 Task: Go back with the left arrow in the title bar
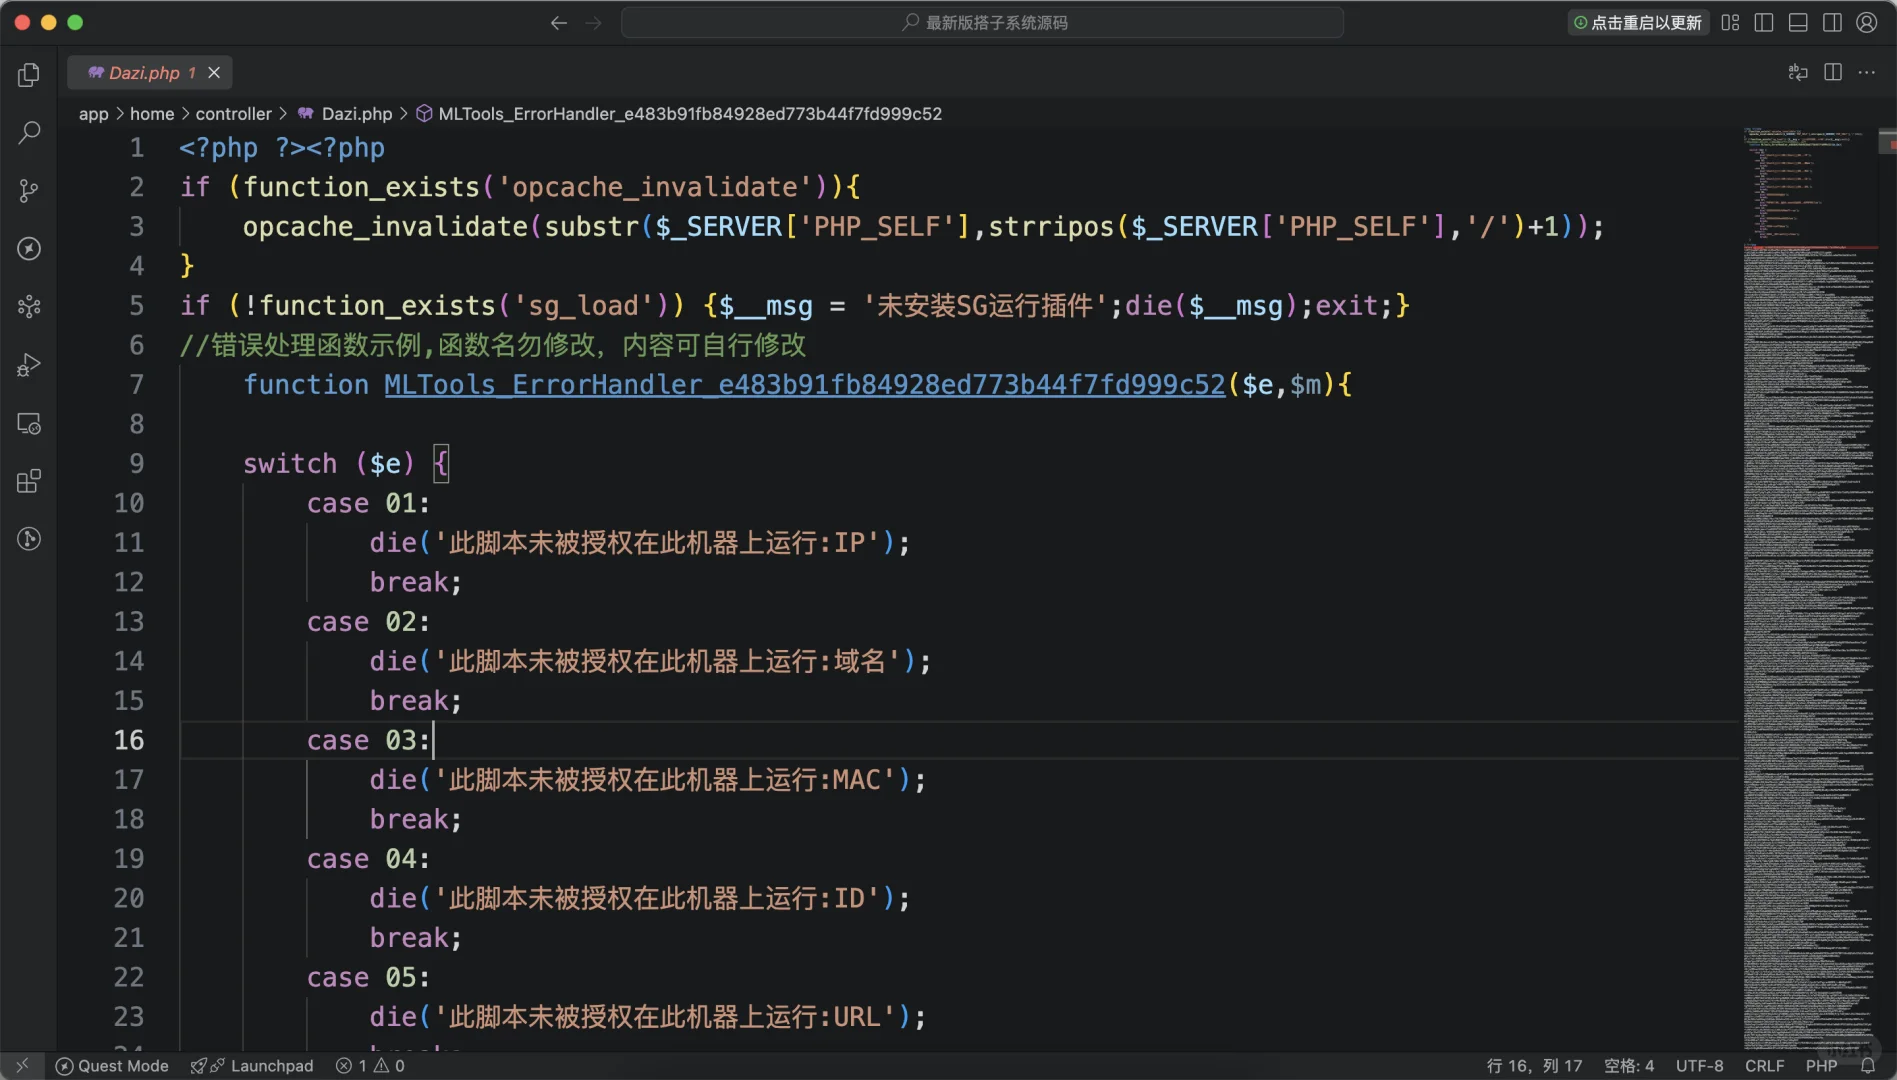pyautogui.click(x=559, y=23)
